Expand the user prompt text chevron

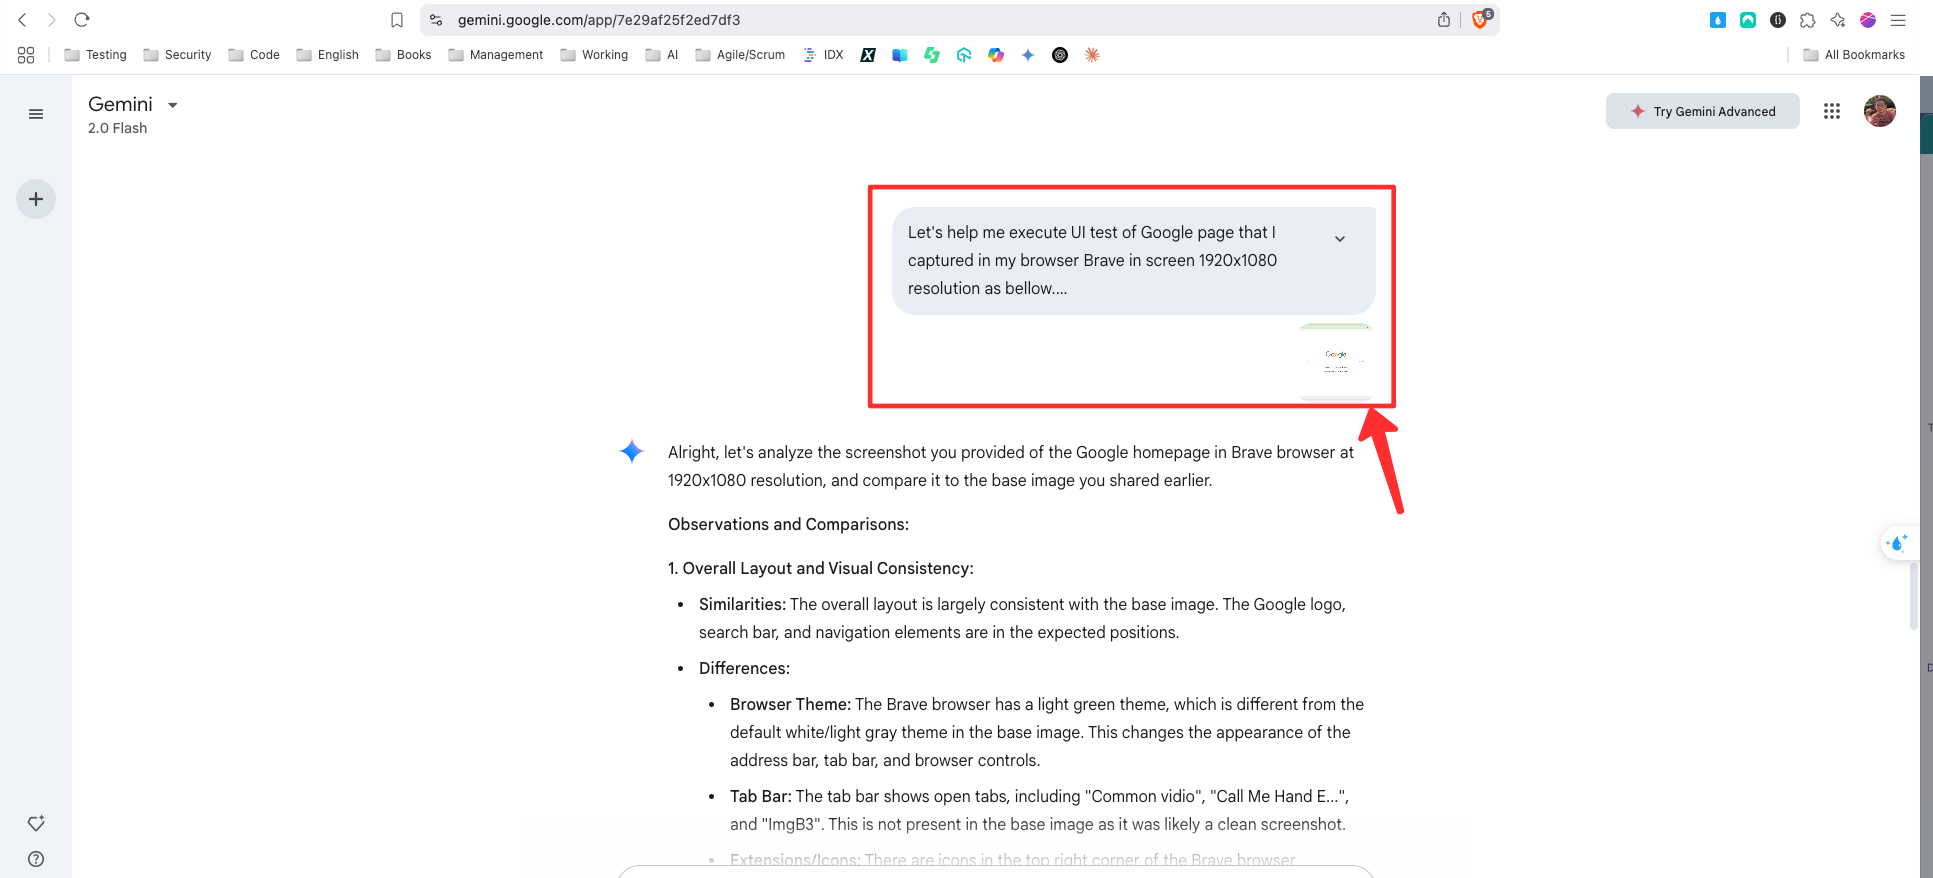pos(1340,238)
